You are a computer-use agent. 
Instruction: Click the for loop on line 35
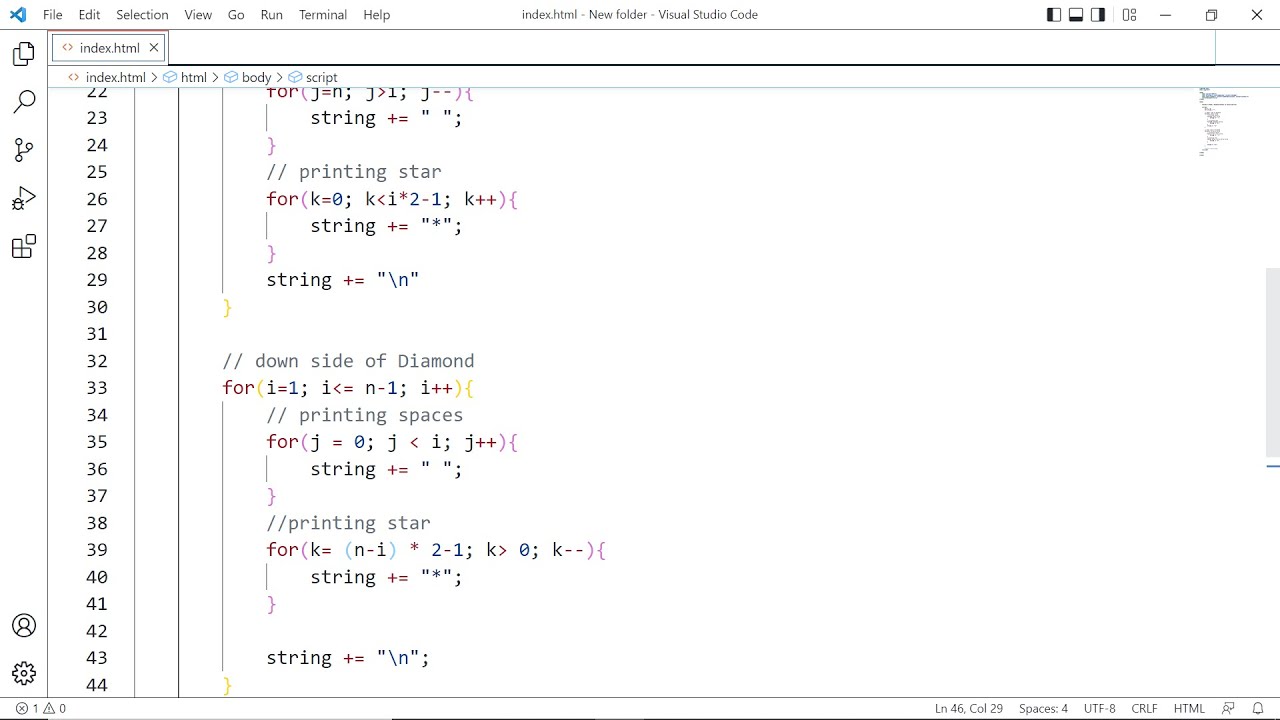(x=392, y=442)
